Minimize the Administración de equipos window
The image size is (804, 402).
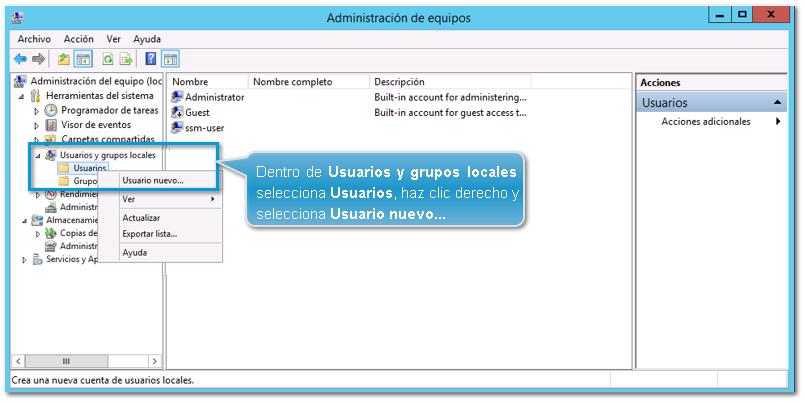720,15
